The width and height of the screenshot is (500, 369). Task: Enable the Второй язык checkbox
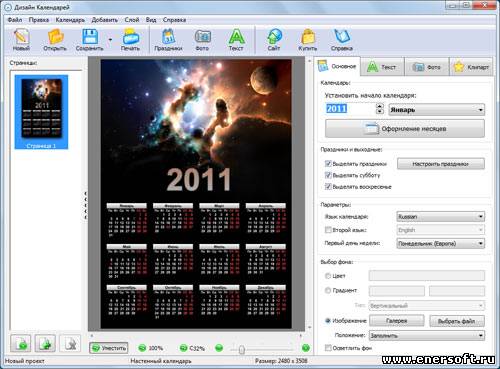tap(328, 230)
